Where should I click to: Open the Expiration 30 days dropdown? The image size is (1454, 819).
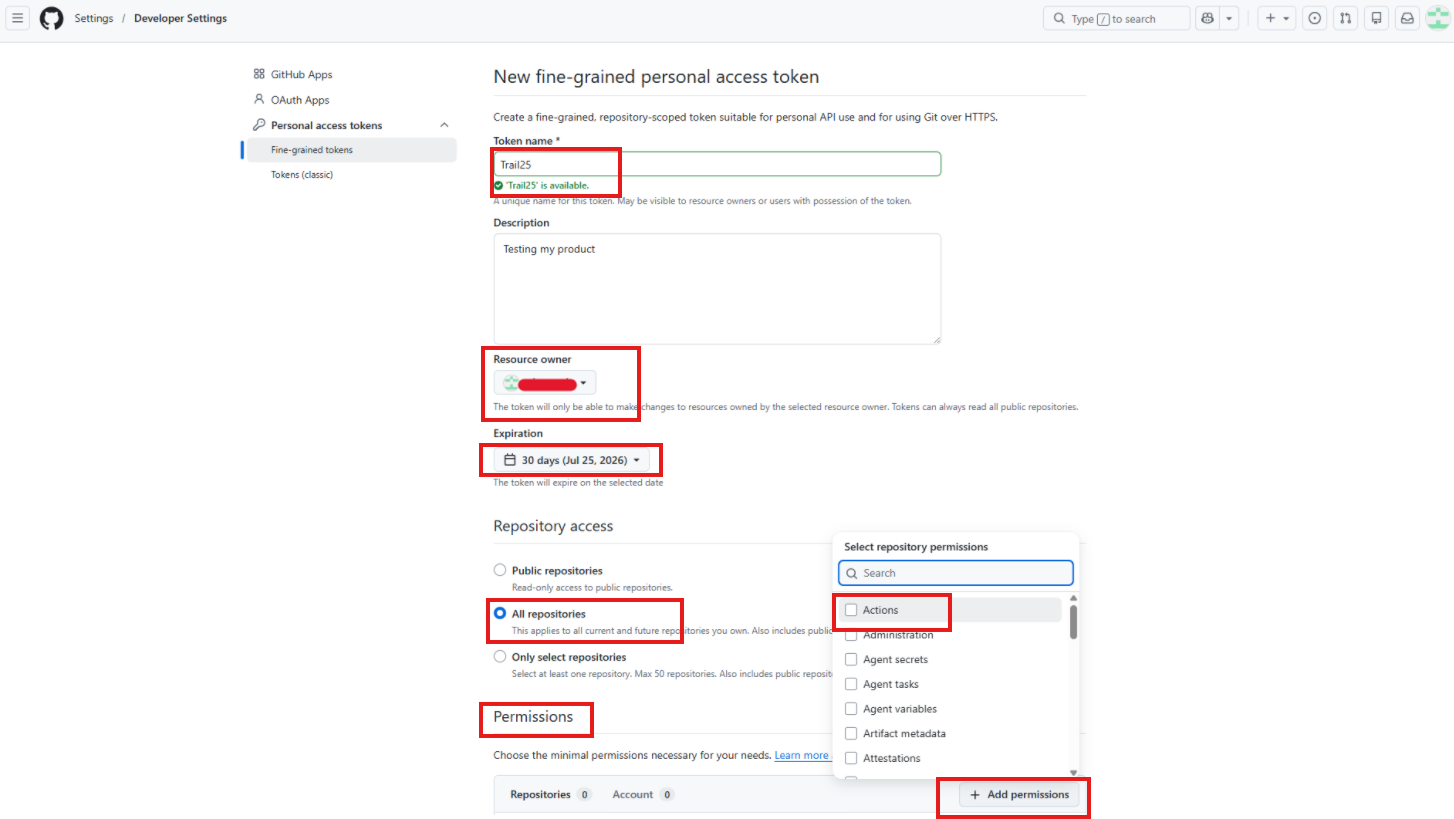(x=572, y=460)
